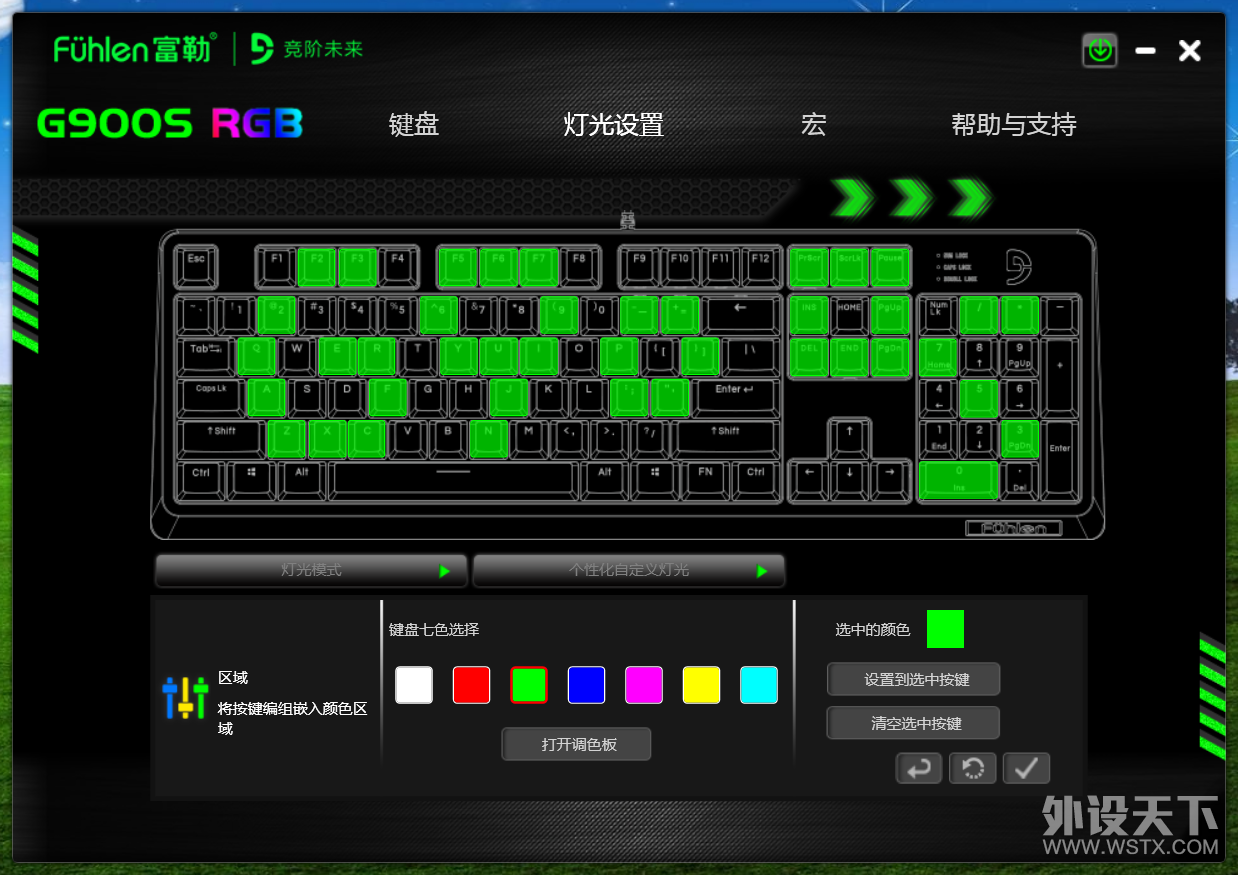
Task: Deselect the highlighted F7 key
Action: (x=539, y=266)
